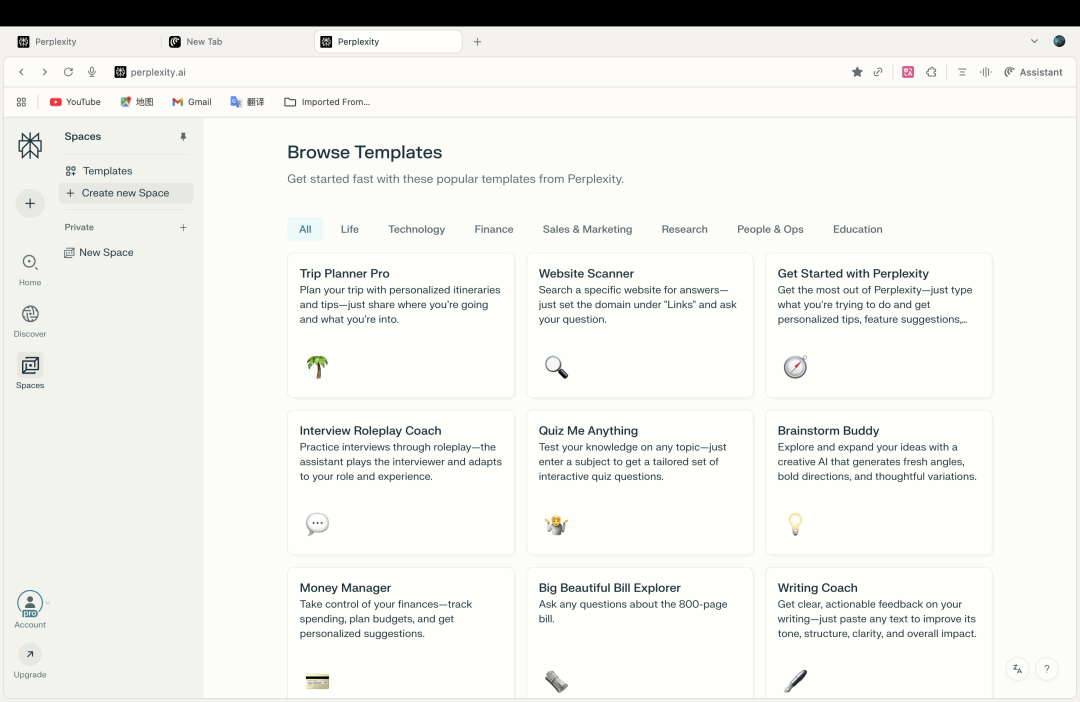
Task: Expand account menu chevron
Action: click(x=48, y=603)
